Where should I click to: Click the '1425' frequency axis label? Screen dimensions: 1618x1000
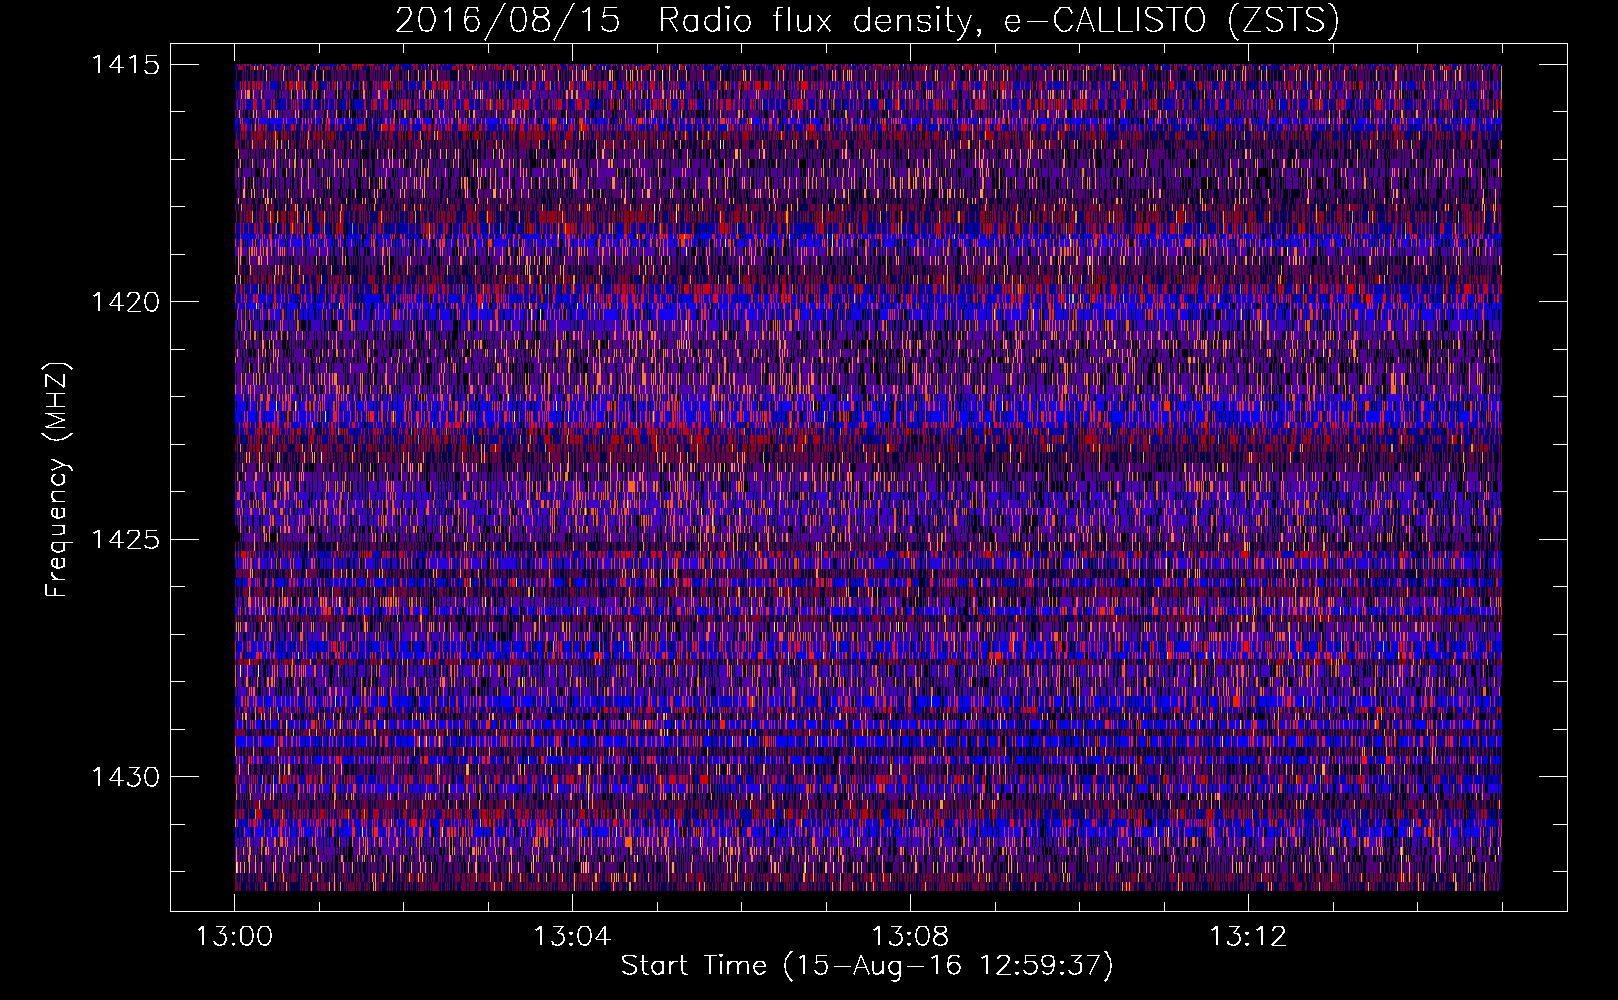pos(125,540)
